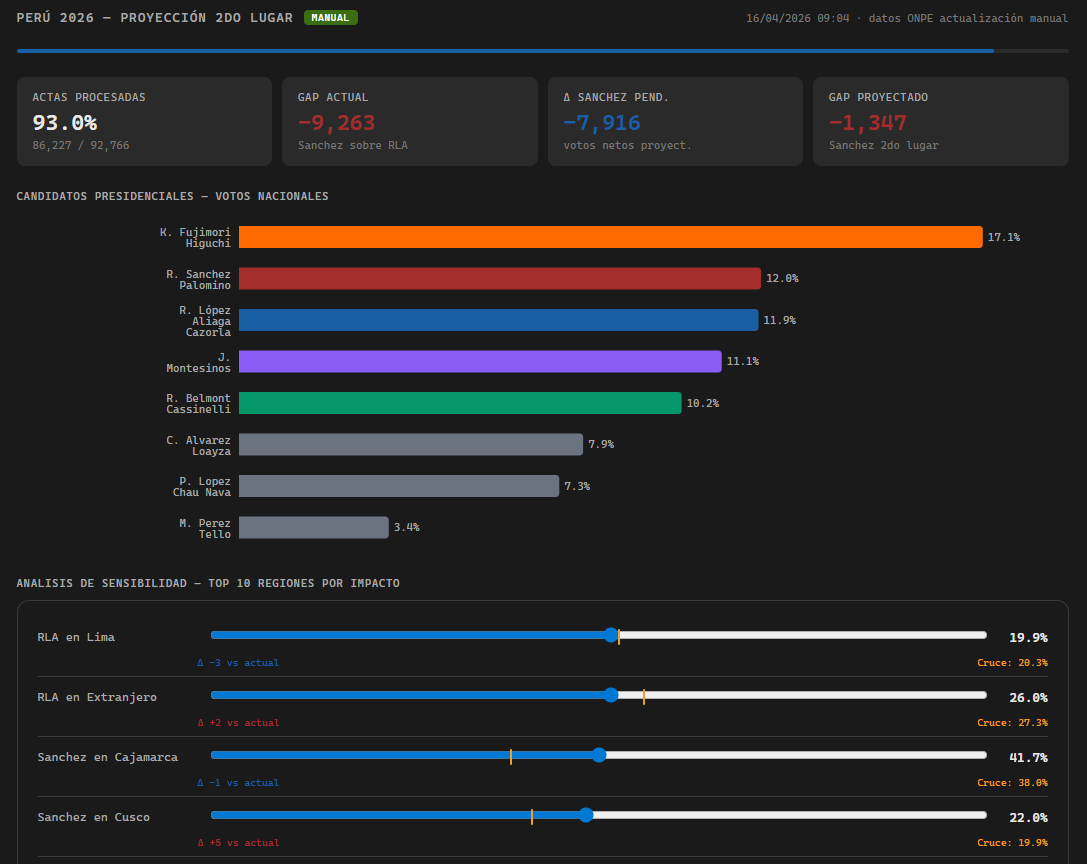This screenshot has width=1087, height=864.
Task: Click orange Cruce marker on RLA Lima slider
Action: pos(619,637)
